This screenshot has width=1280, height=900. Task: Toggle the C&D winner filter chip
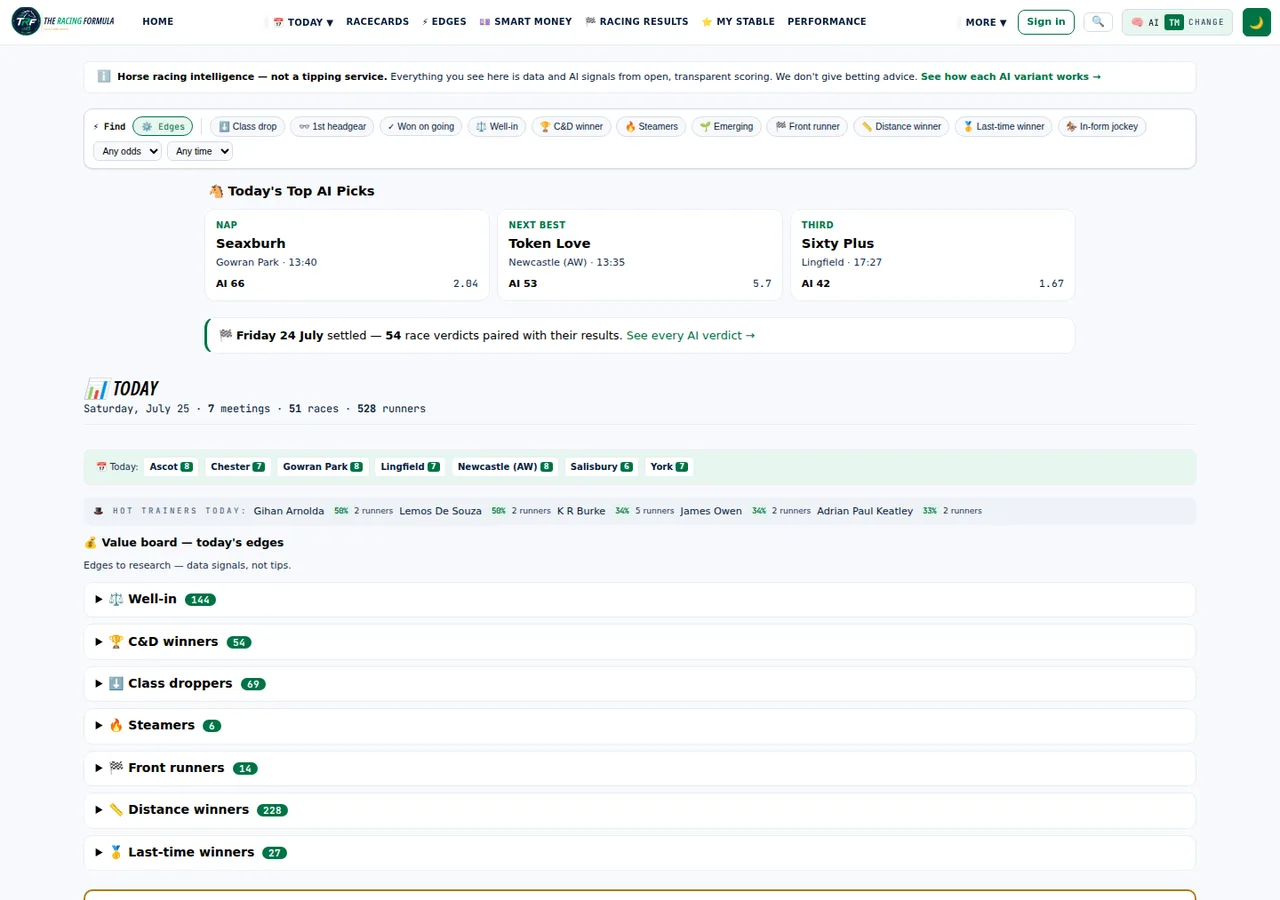pyautogui.click(x=571, y=126)
